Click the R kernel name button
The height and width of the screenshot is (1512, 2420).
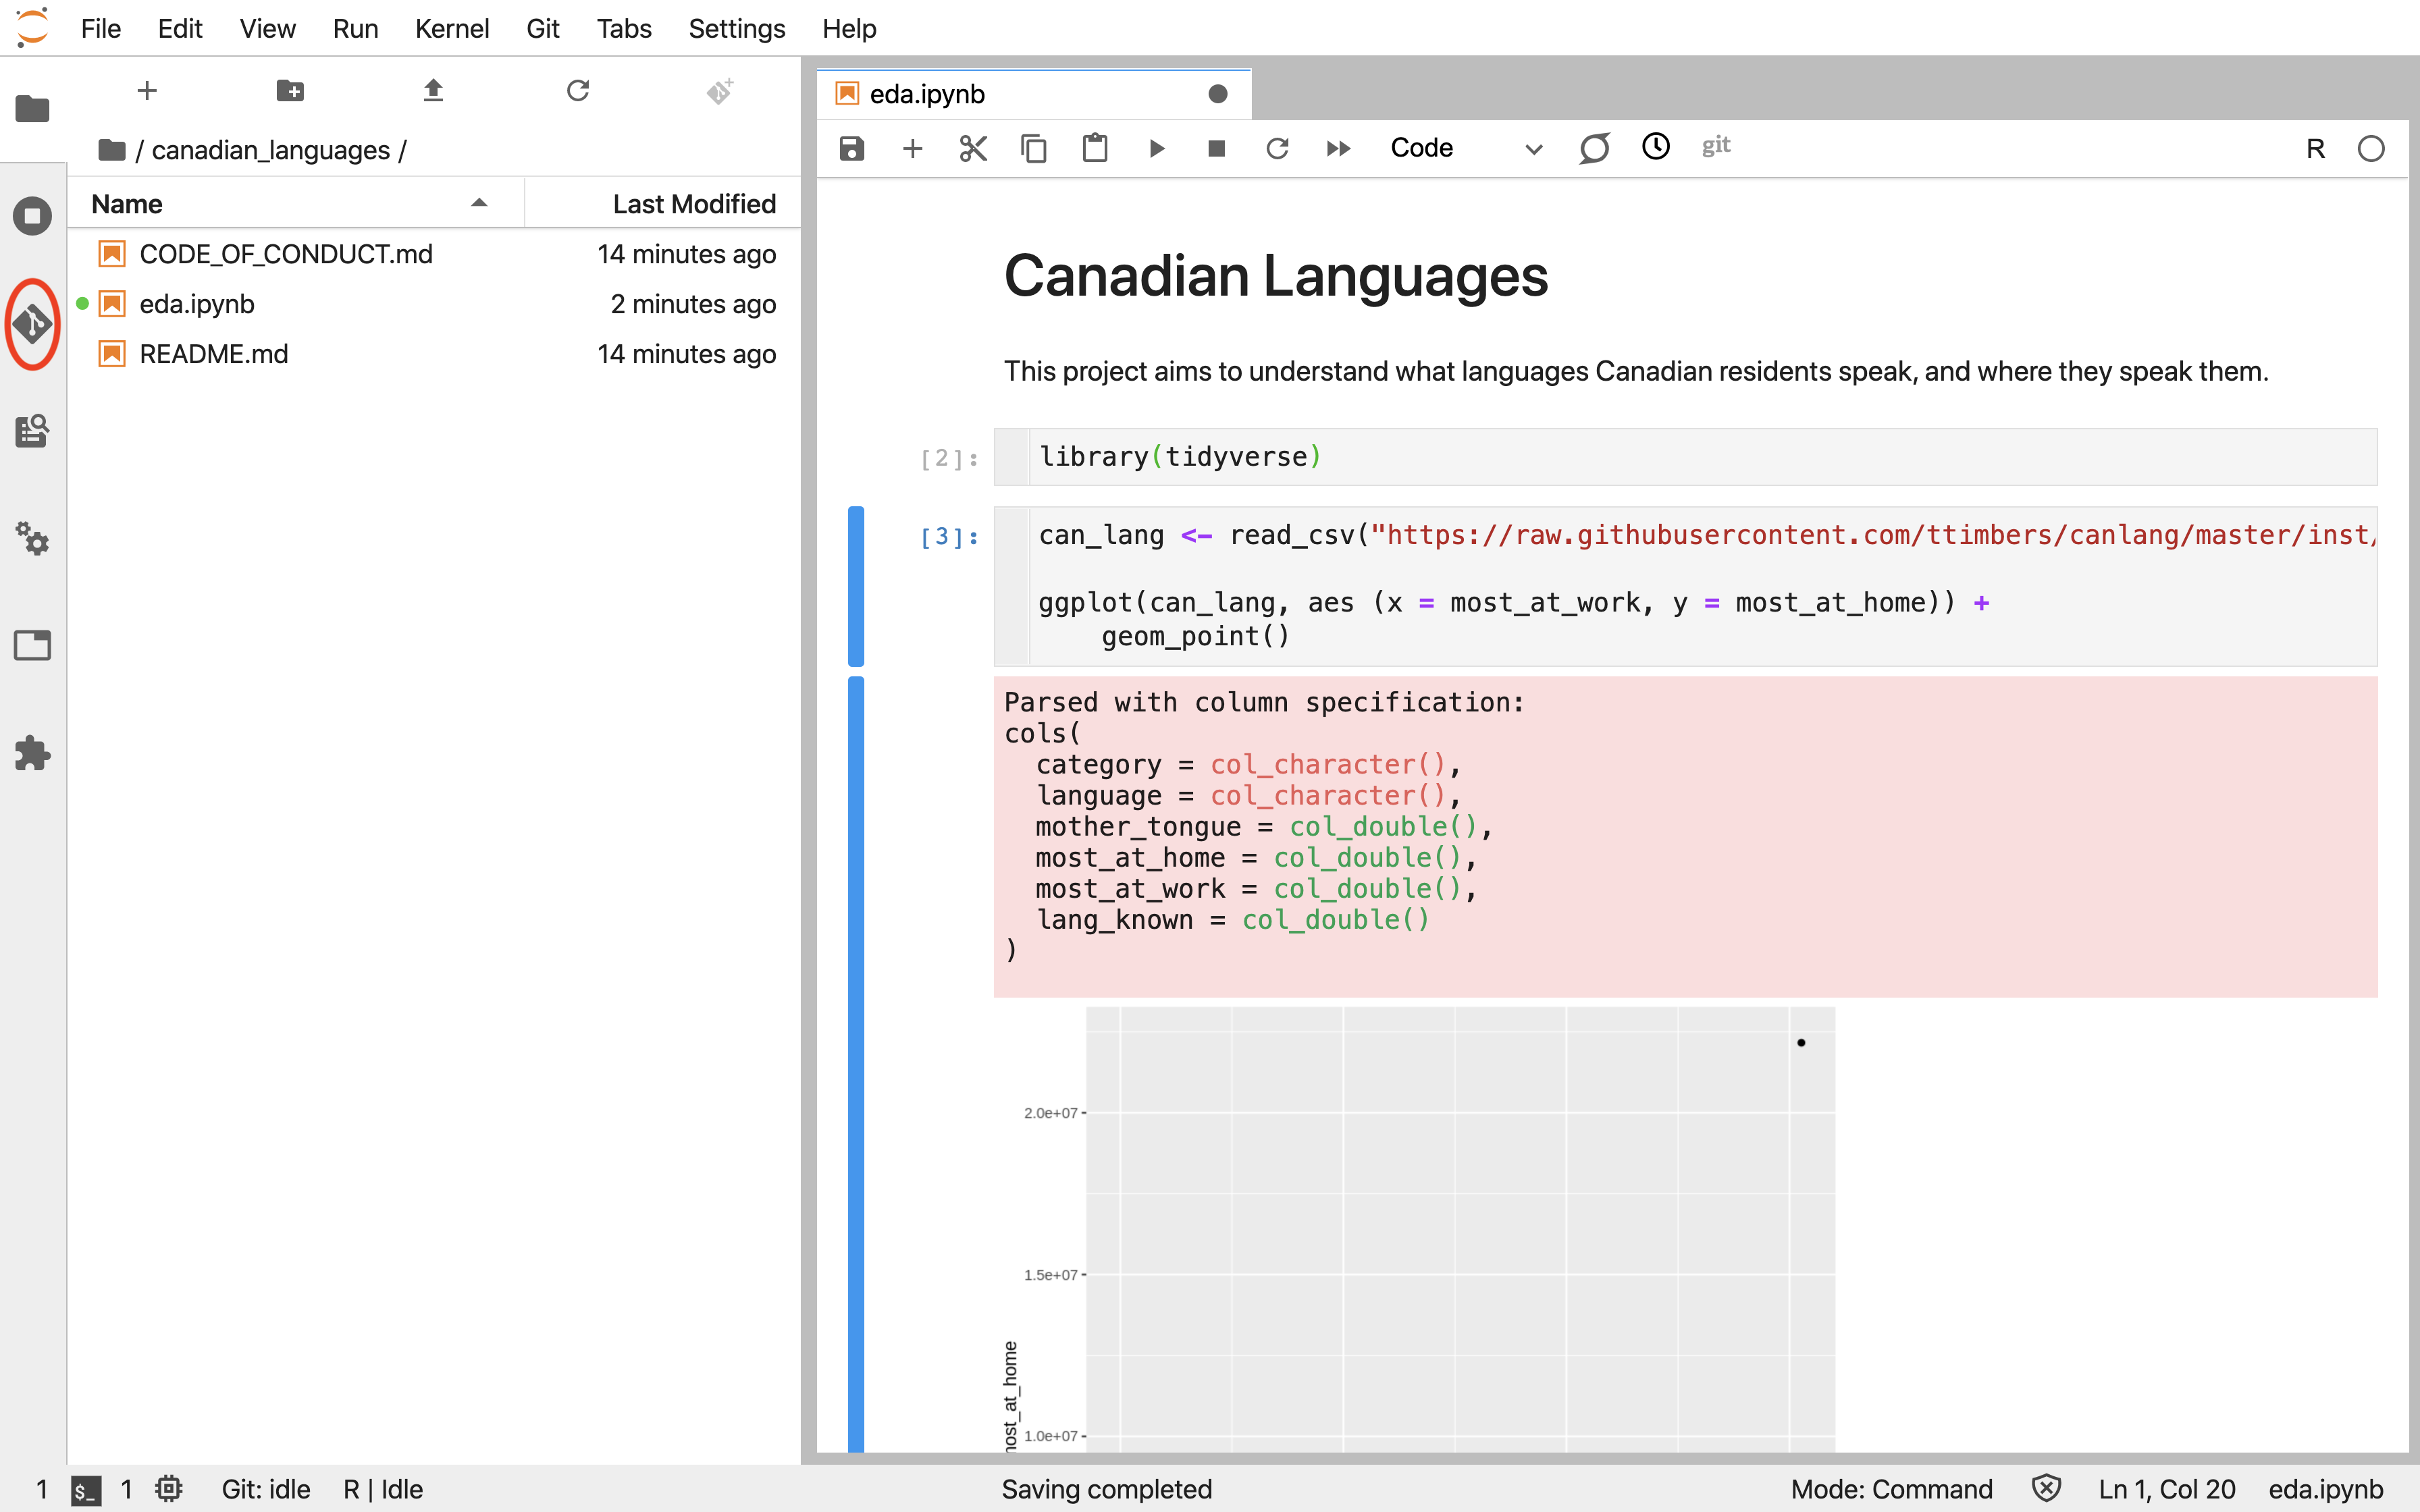click(x=2315, y=149)
